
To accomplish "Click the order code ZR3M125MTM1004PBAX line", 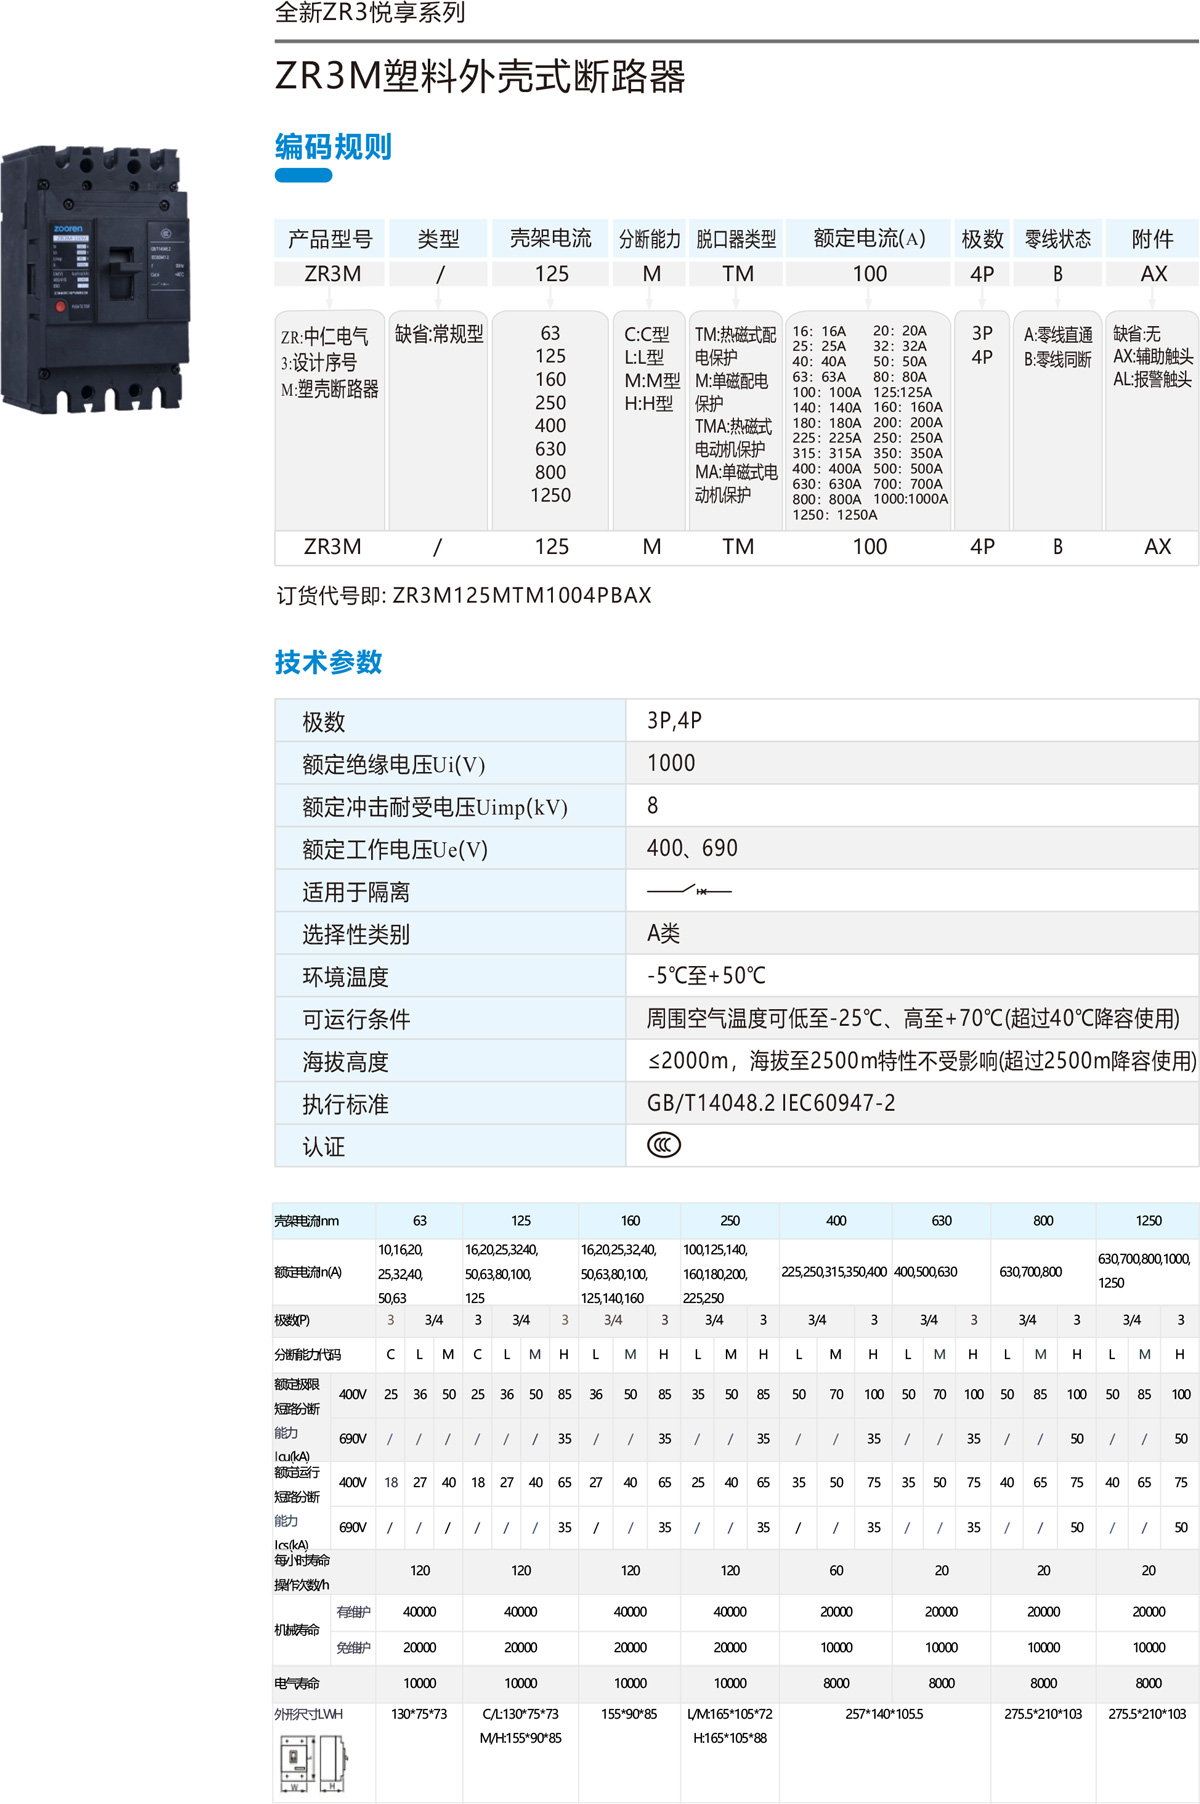I will [464, 595].
